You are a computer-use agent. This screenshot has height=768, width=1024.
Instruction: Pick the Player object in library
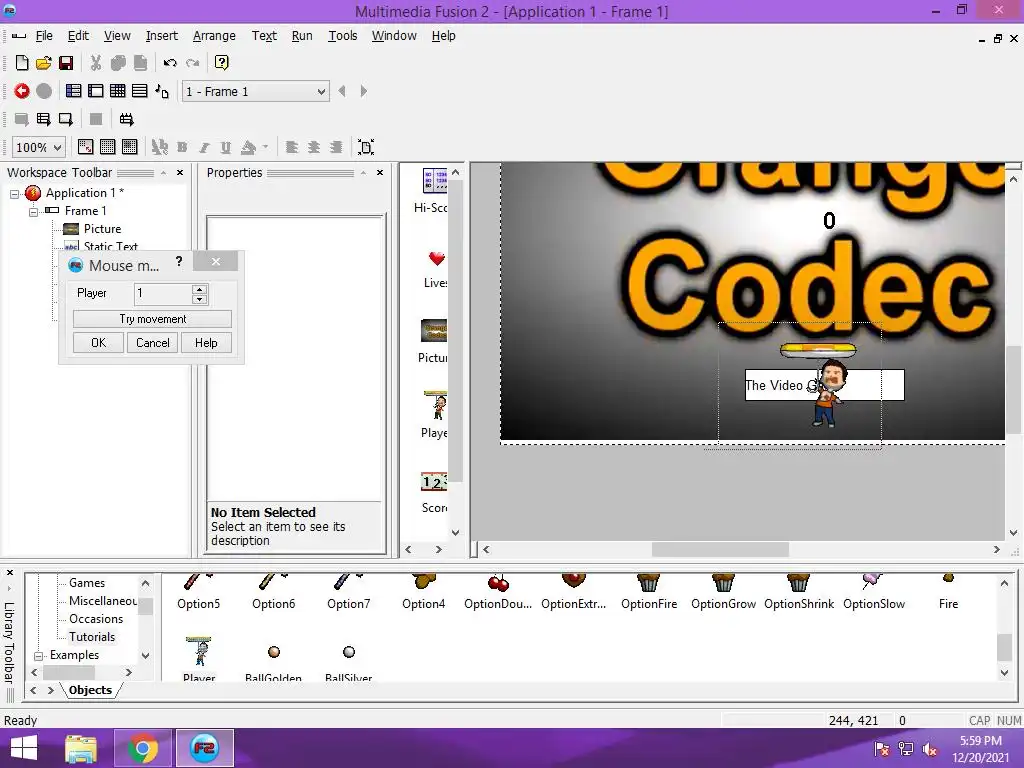pos(199,652)
